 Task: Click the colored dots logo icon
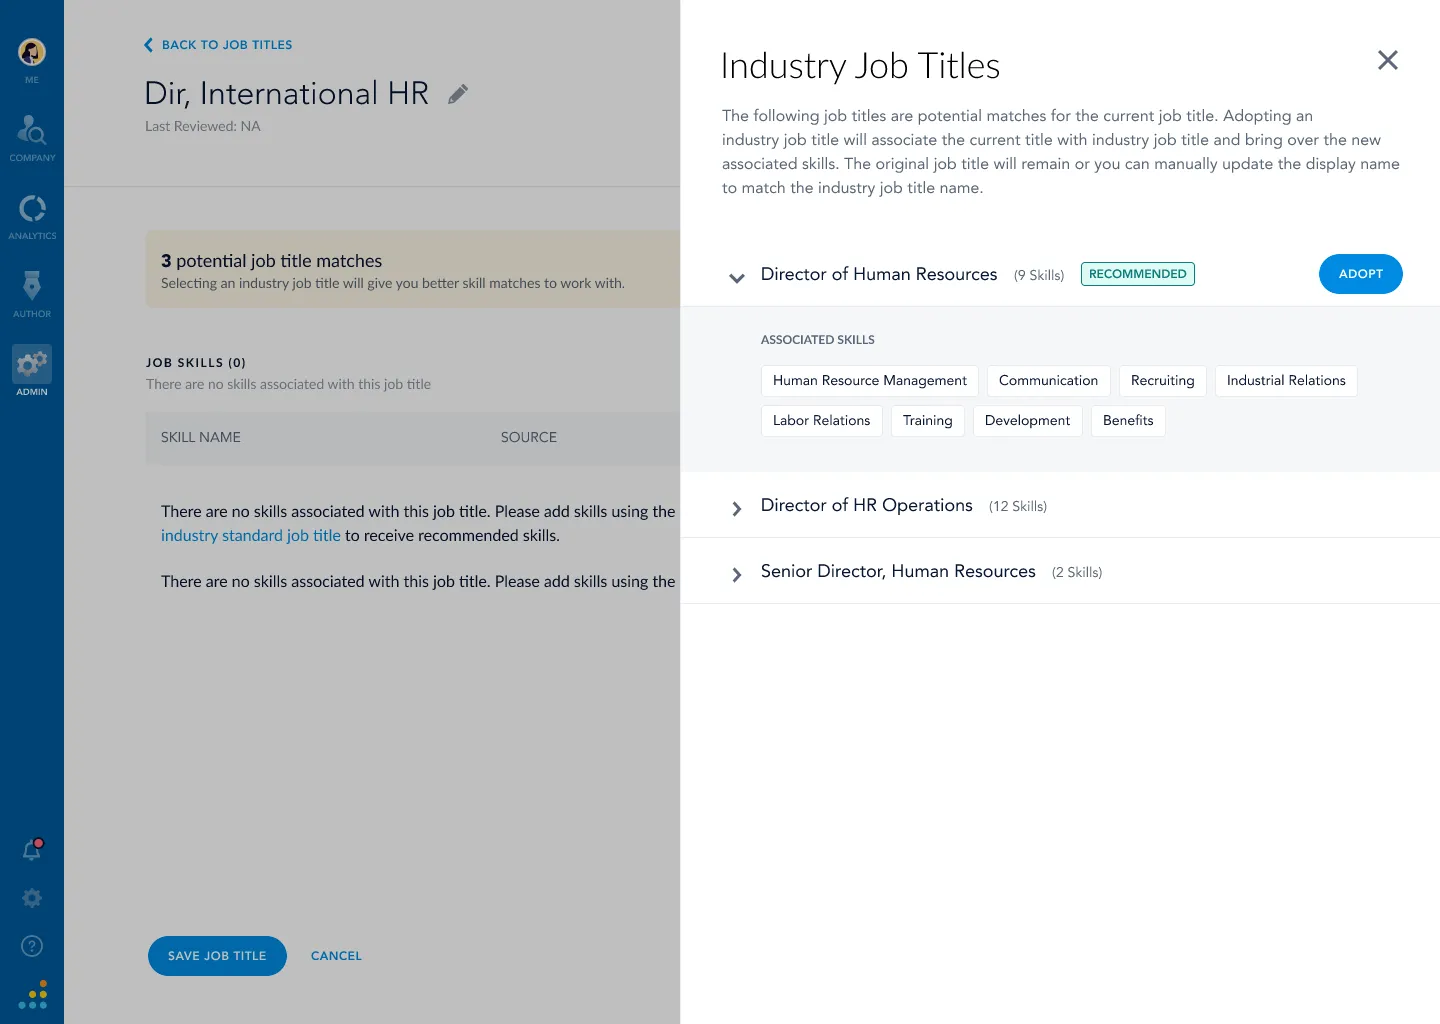tap(33, 994)
